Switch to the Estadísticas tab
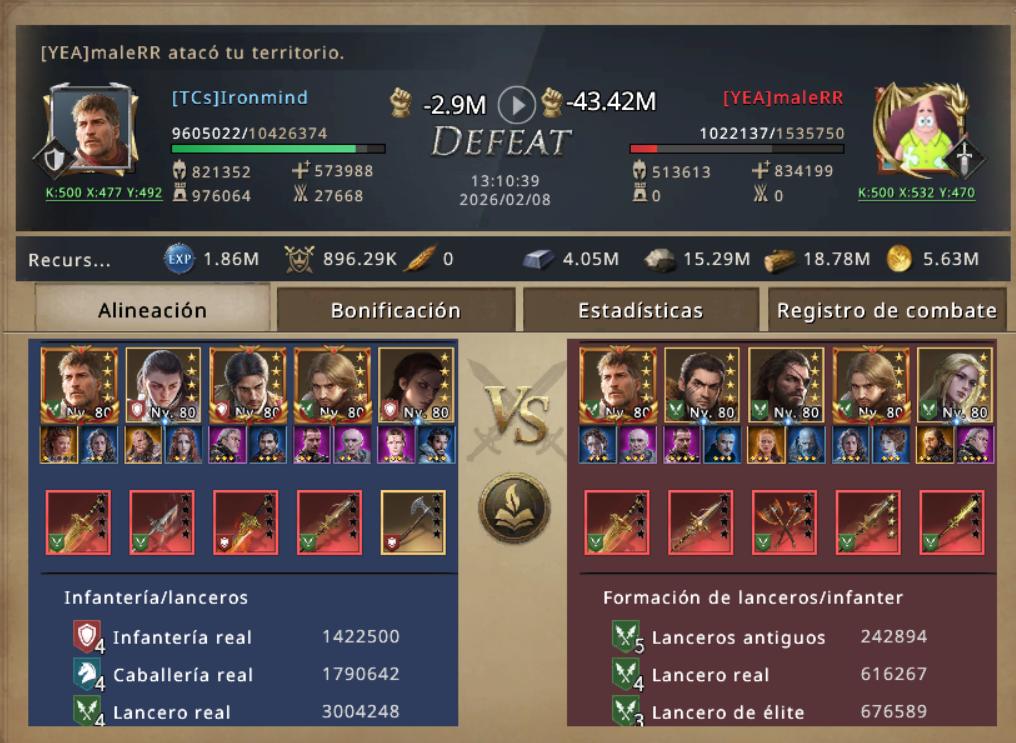Image resolution: width=1016 pixels, height=743 pixels. pyautogui.click(x=641, y=310)
